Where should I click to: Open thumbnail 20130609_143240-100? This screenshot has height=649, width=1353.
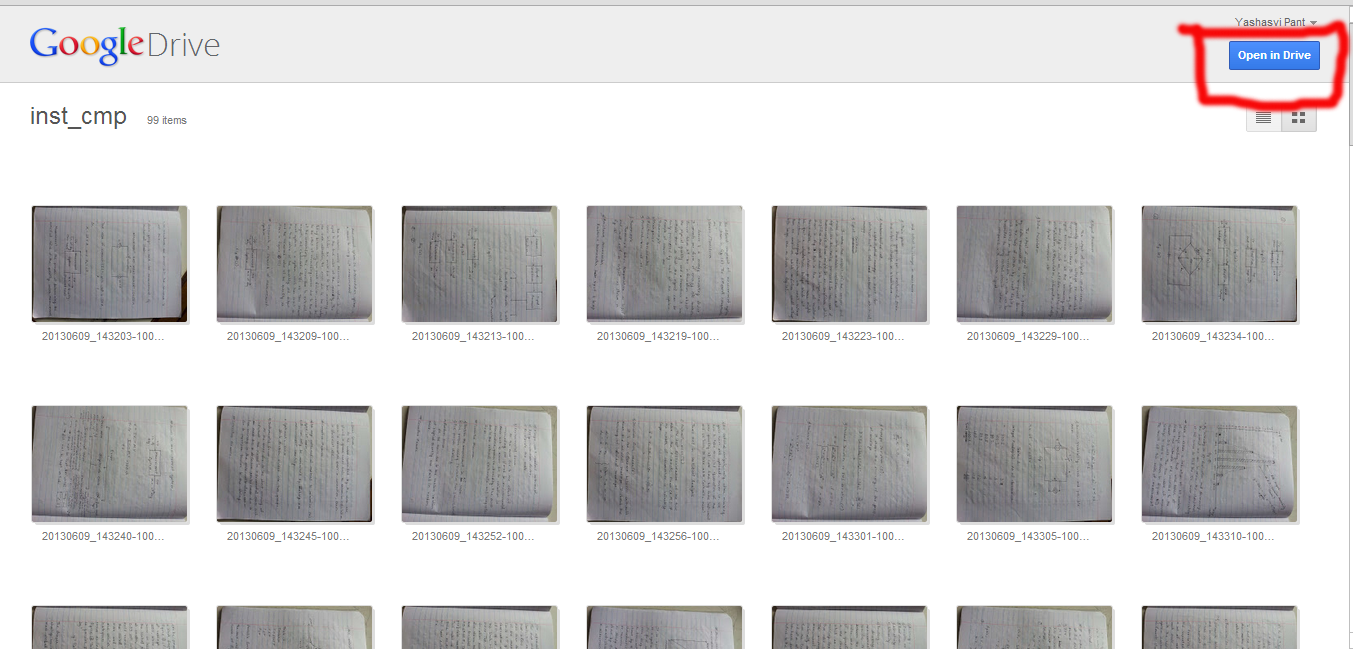pyautogui.click(x=110, y=464)
